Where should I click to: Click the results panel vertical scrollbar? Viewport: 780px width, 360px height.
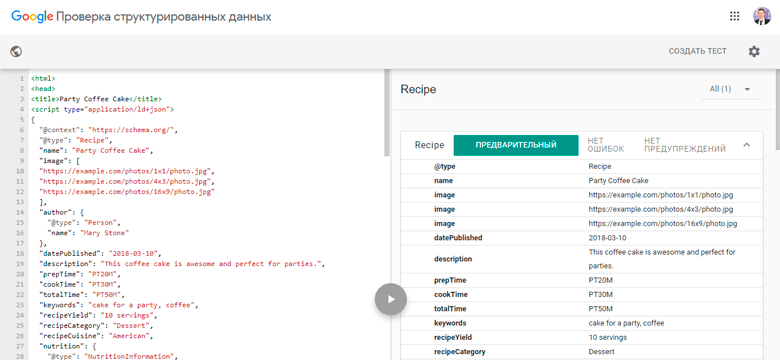pos(777,109)
